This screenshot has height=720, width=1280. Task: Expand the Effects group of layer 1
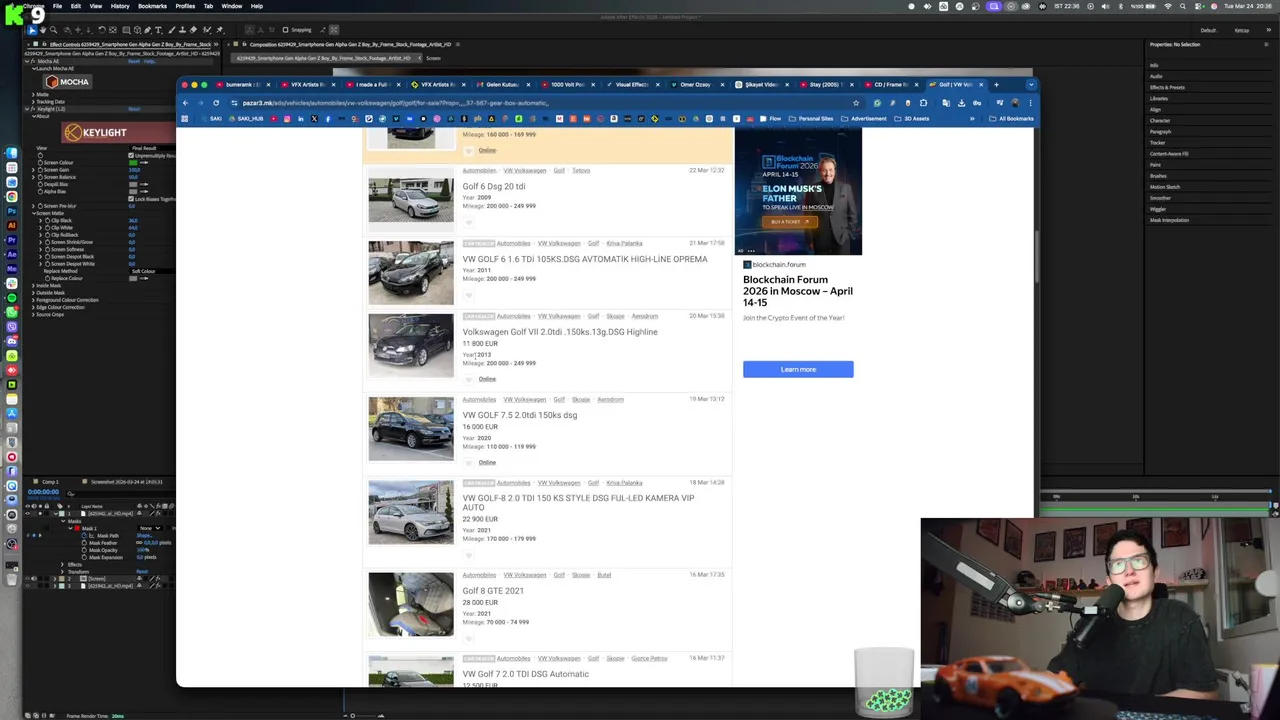pos(63,565)
